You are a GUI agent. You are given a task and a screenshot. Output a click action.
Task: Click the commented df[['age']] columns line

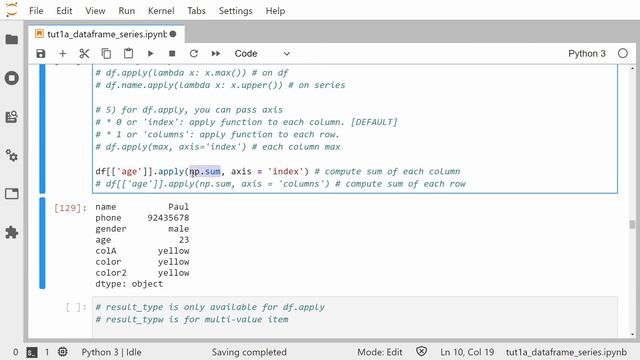point(280,184)
